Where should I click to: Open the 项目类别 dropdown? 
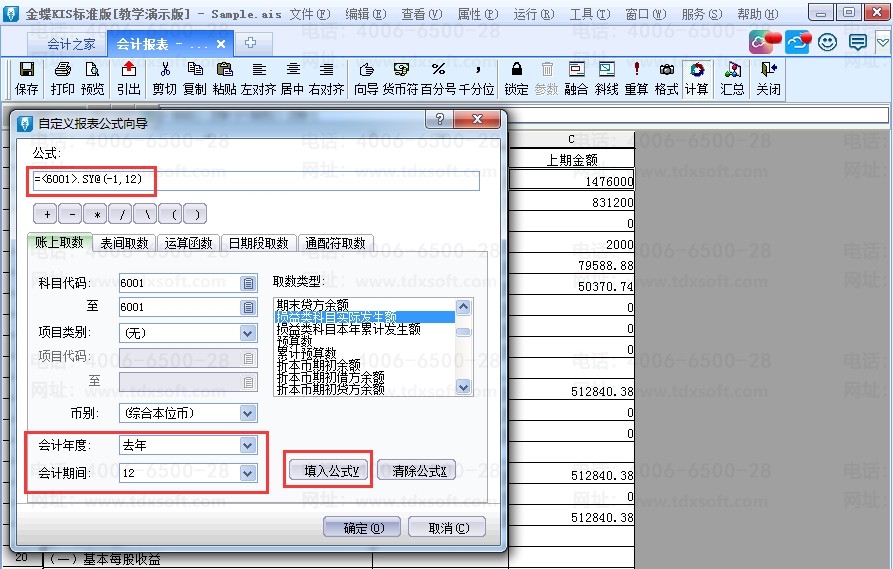coord(248,333)
